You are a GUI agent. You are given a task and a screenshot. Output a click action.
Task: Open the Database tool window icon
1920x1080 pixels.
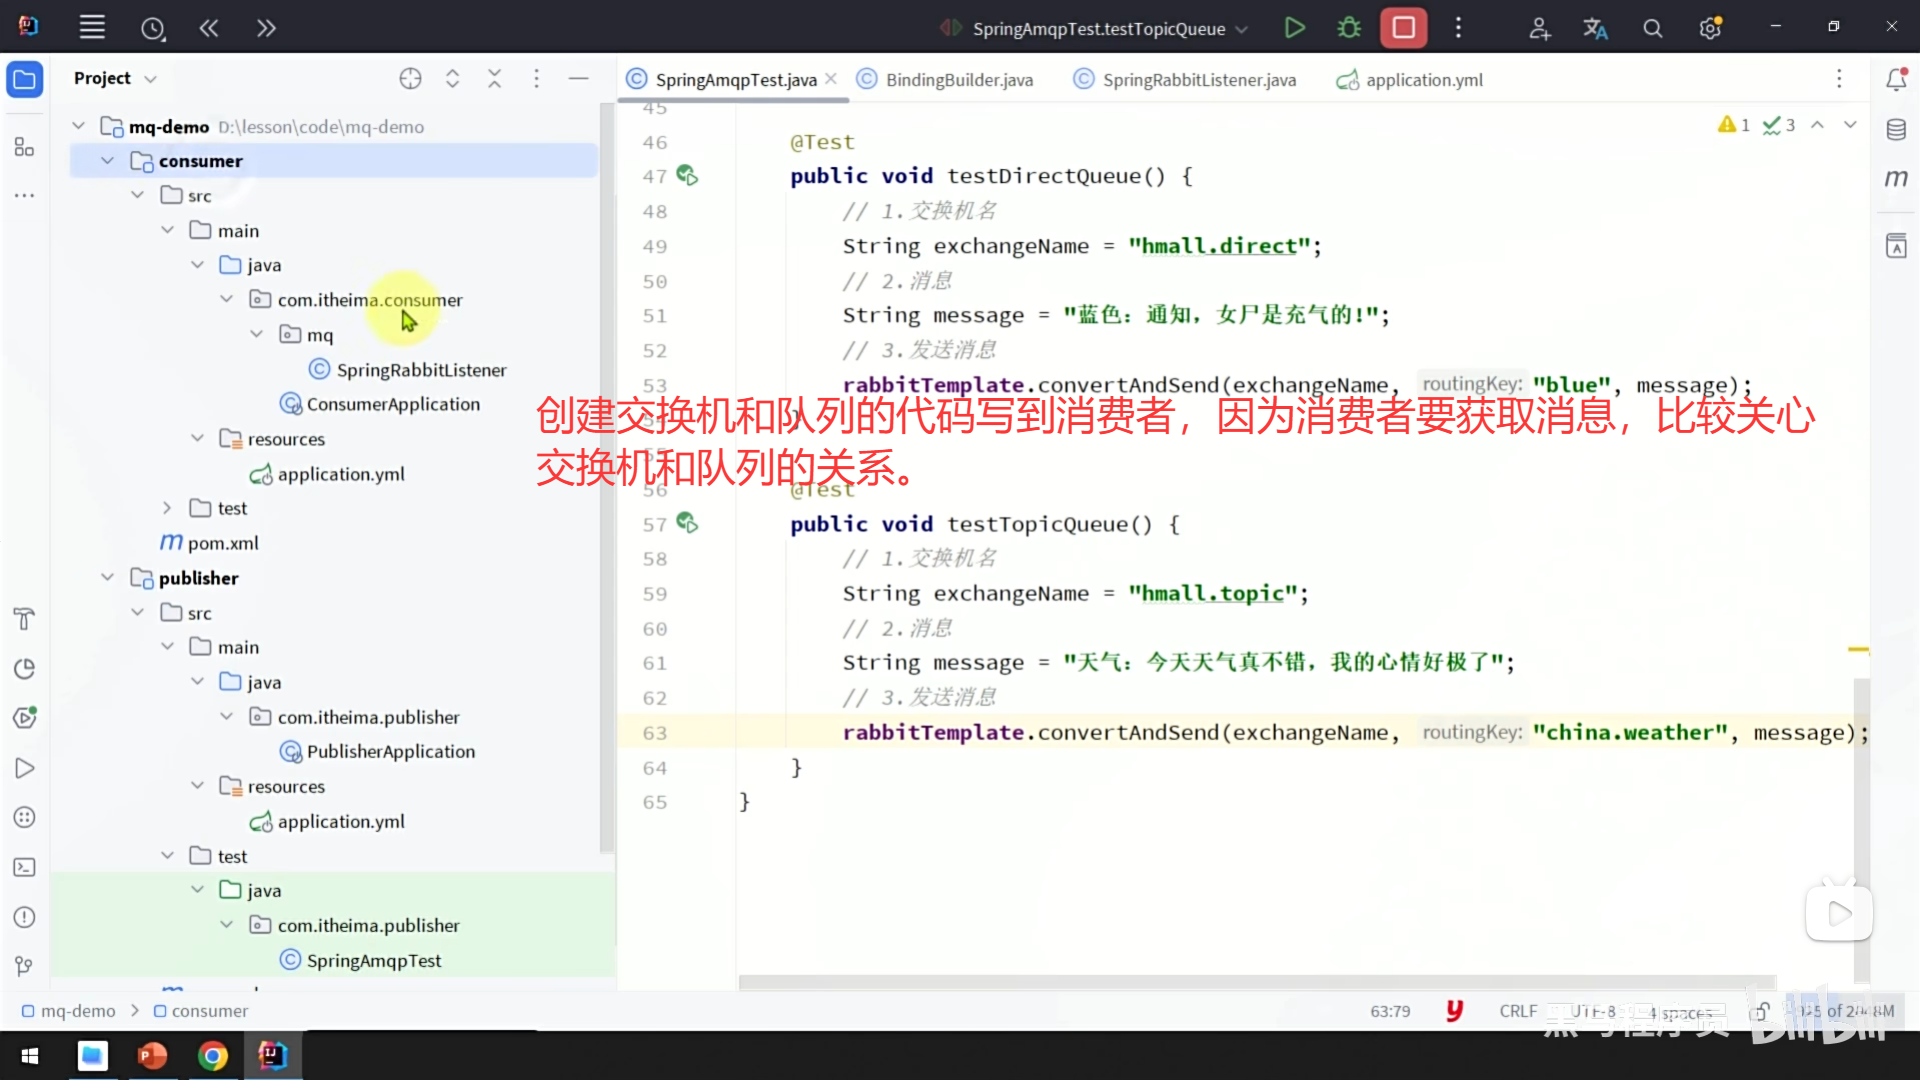click(1896, 129)
